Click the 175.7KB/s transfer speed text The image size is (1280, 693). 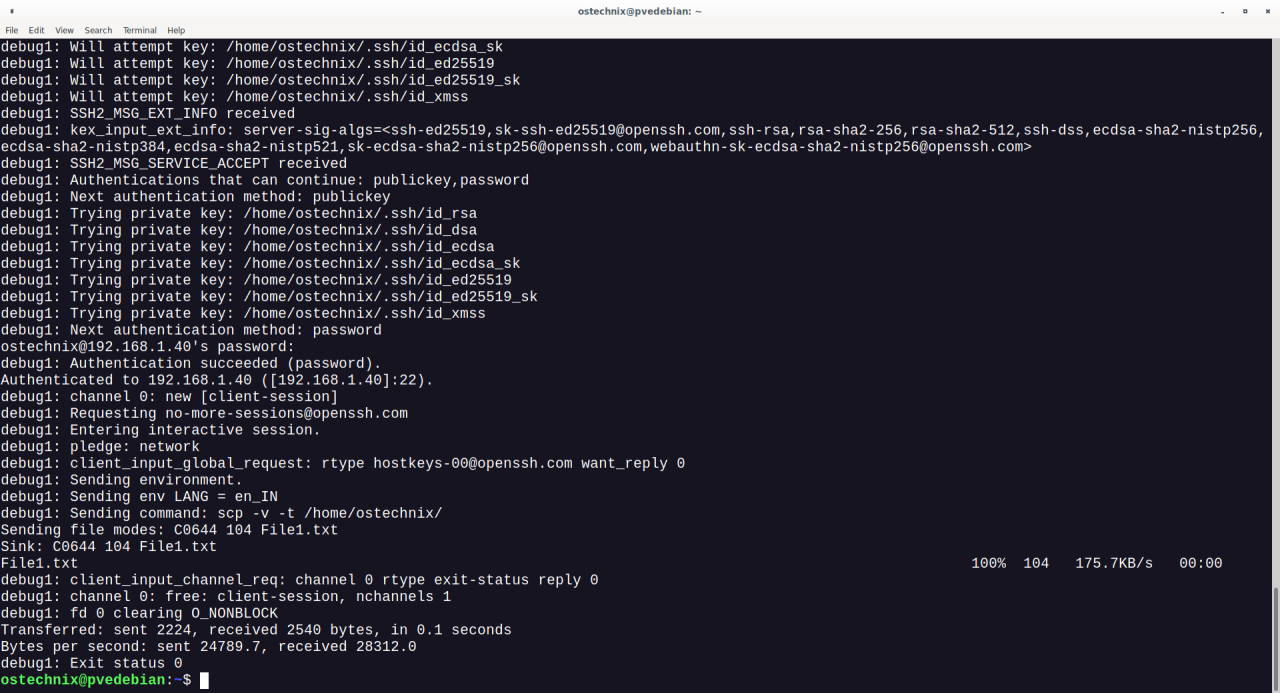click(1113, 562)
